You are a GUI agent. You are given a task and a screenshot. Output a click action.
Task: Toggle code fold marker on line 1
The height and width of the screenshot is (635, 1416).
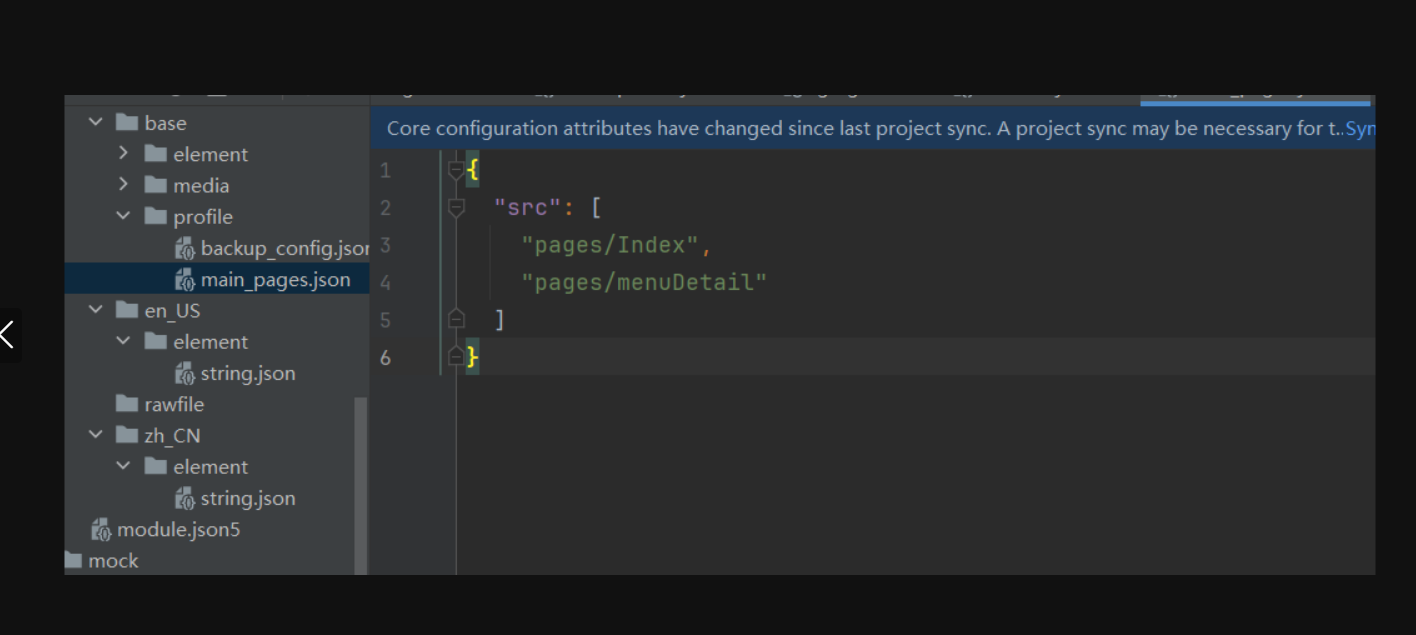point(456,171)
